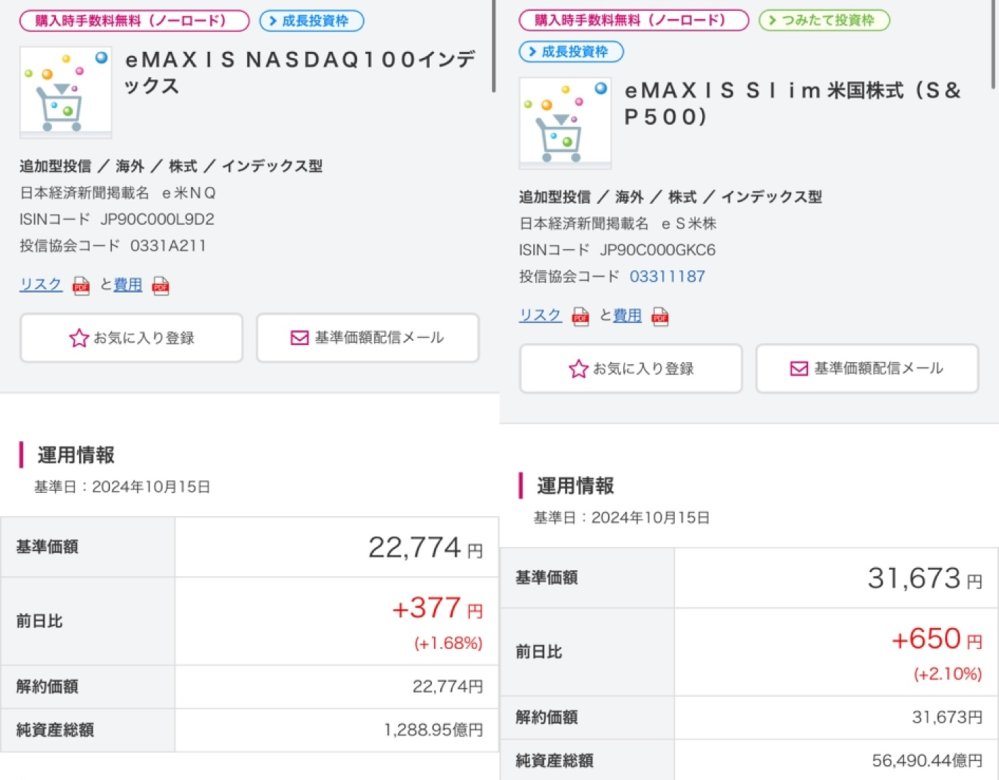Open the right 成長投資枠 tag under the no-load label

(x=571, y=52)
